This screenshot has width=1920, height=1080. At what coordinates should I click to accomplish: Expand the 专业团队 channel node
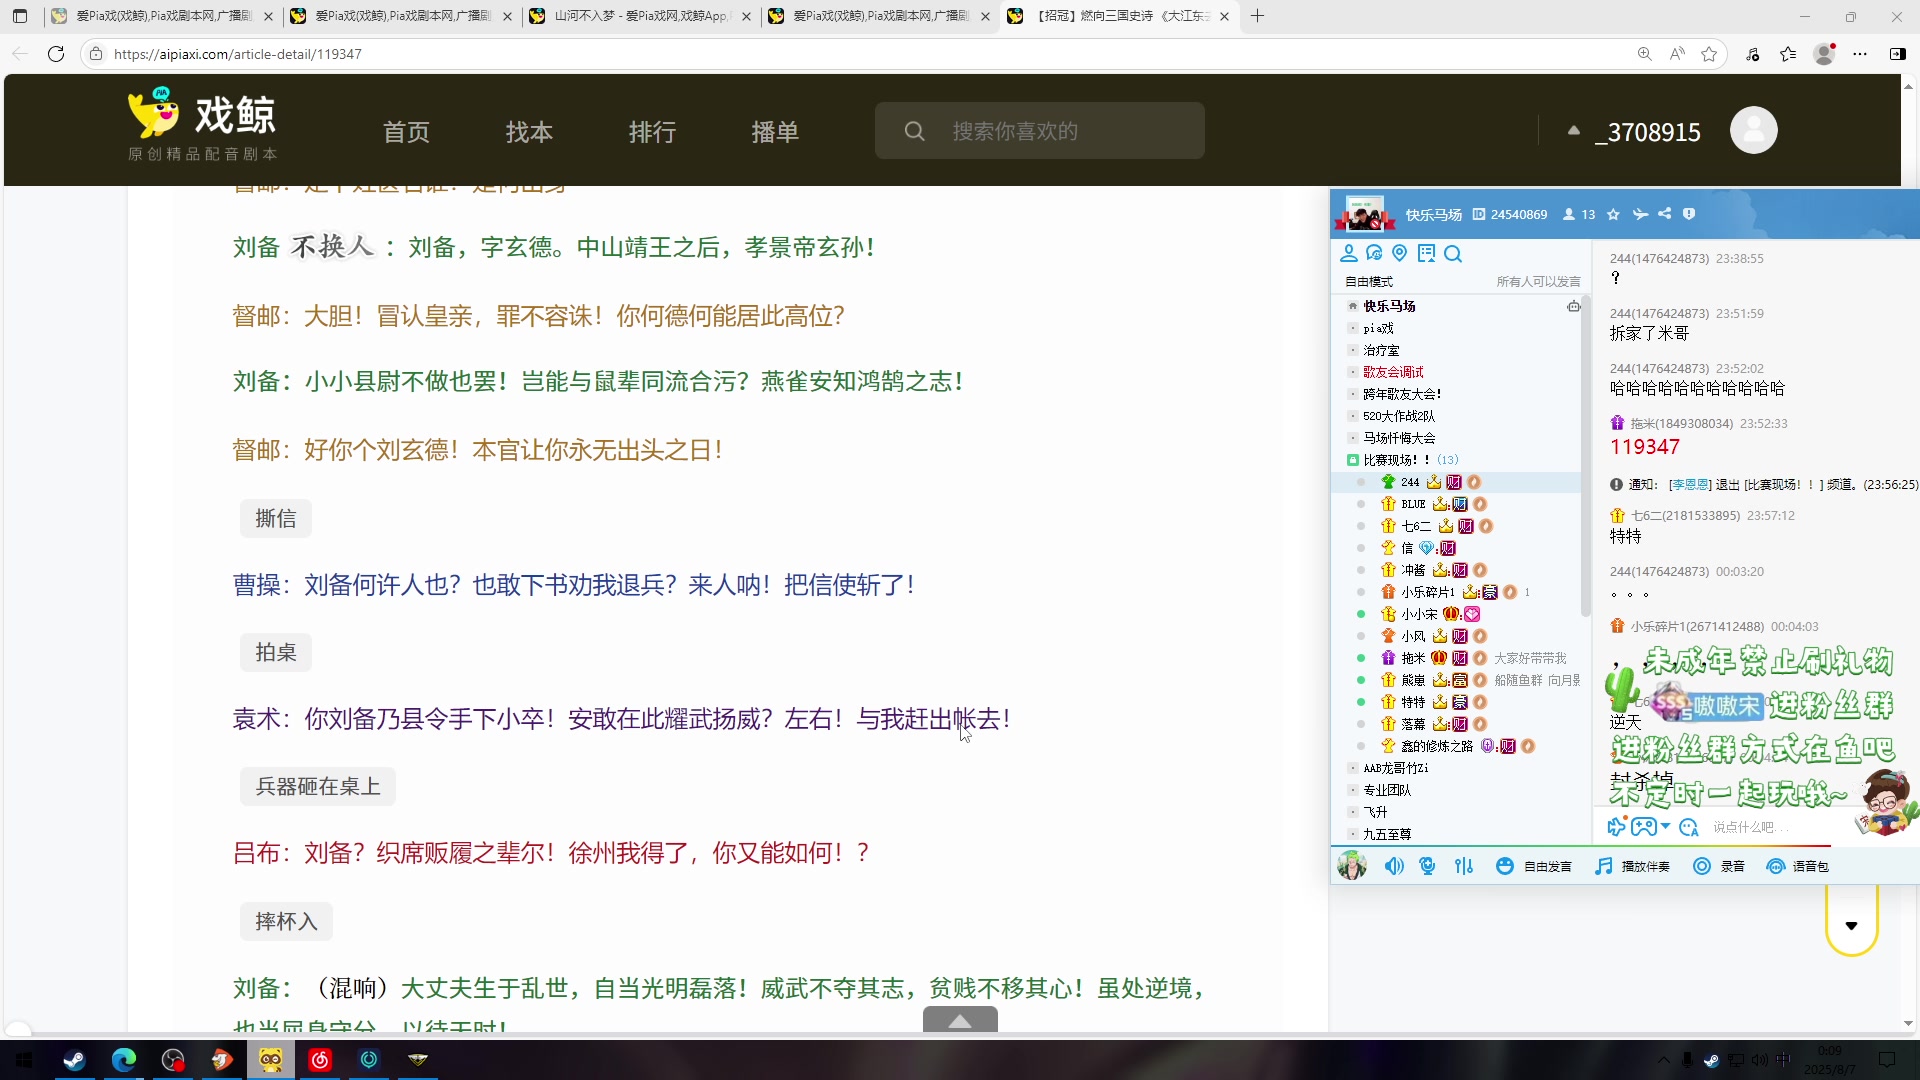coord(1353,790)
